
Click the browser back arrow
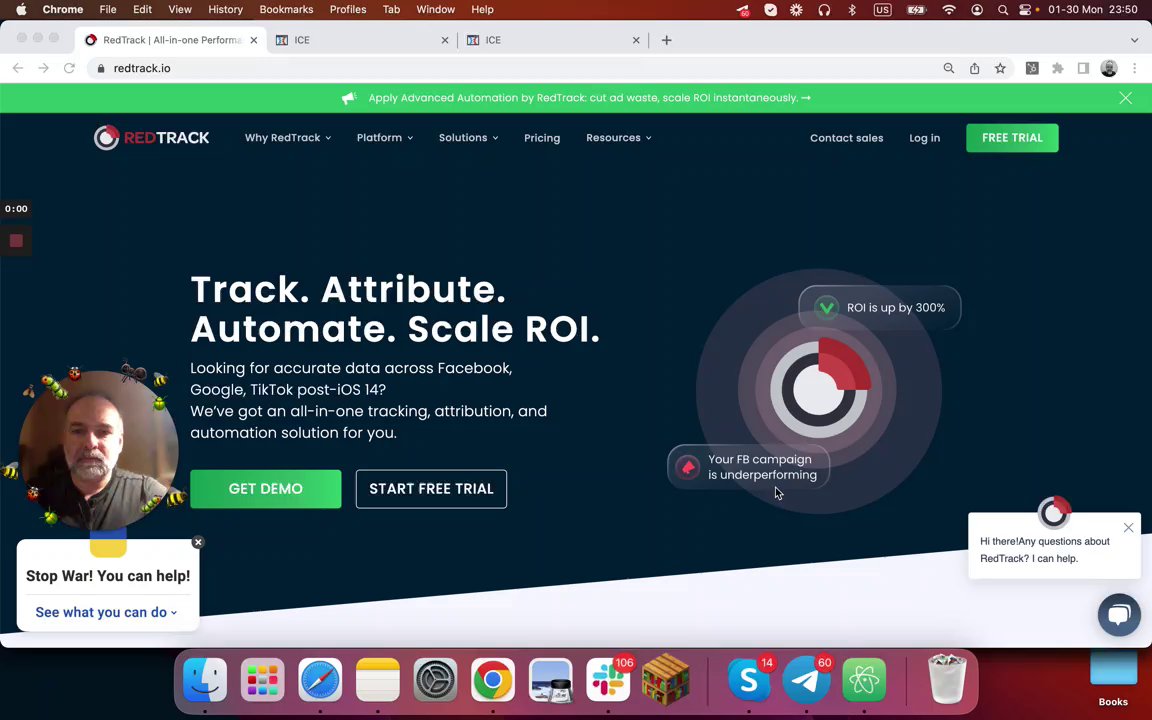[18, 68]
